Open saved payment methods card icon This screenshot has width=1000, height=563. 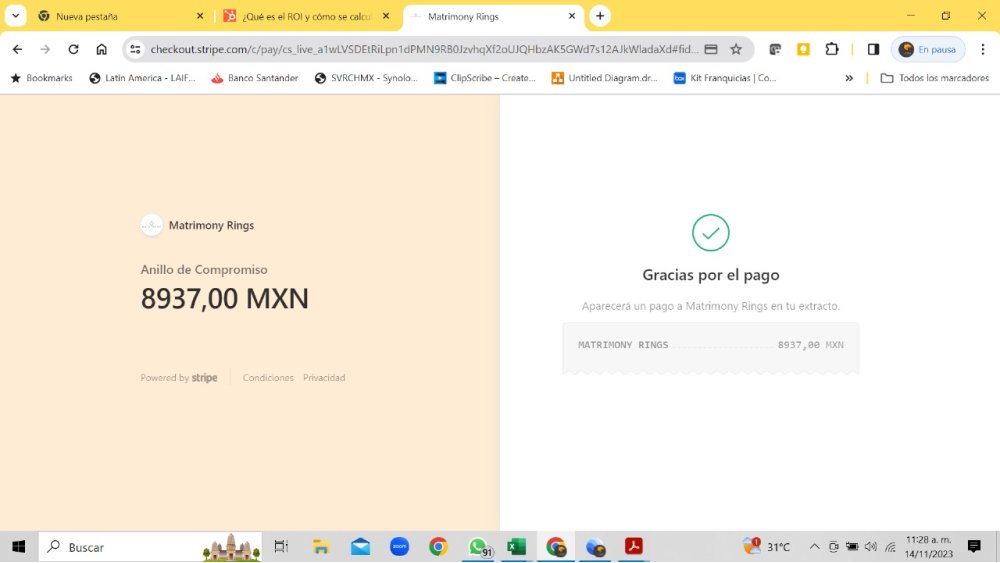711,49
